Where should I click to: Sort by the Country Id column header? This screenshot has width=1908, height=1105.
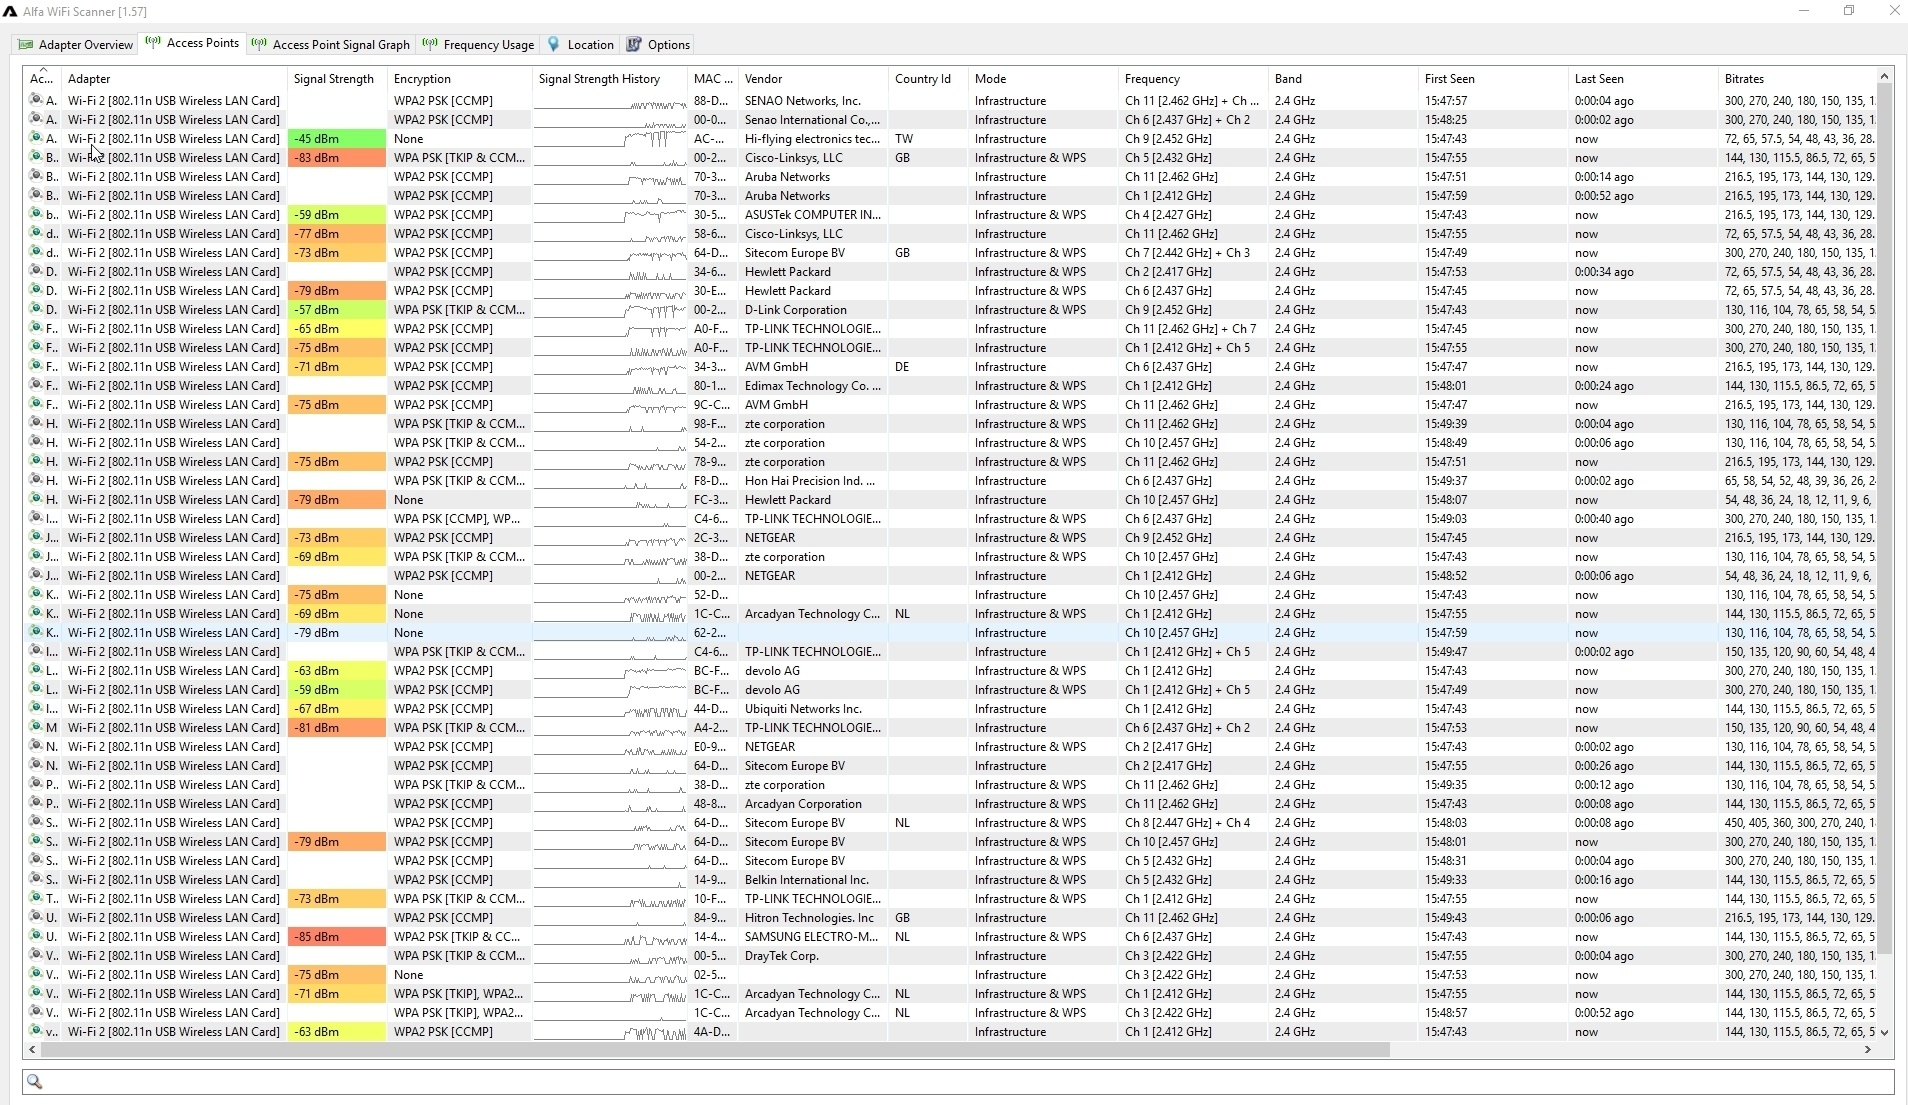[928, 79]
